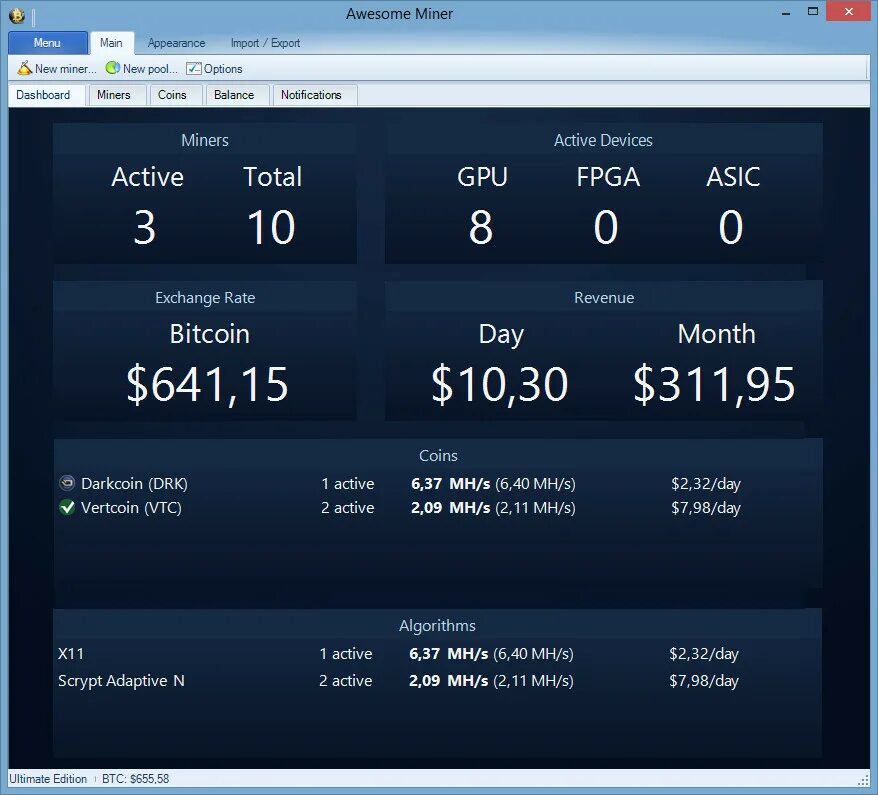Click the green Vertcoin status icon
Screen dimensions: 878x795
click(x=67, y=507)
